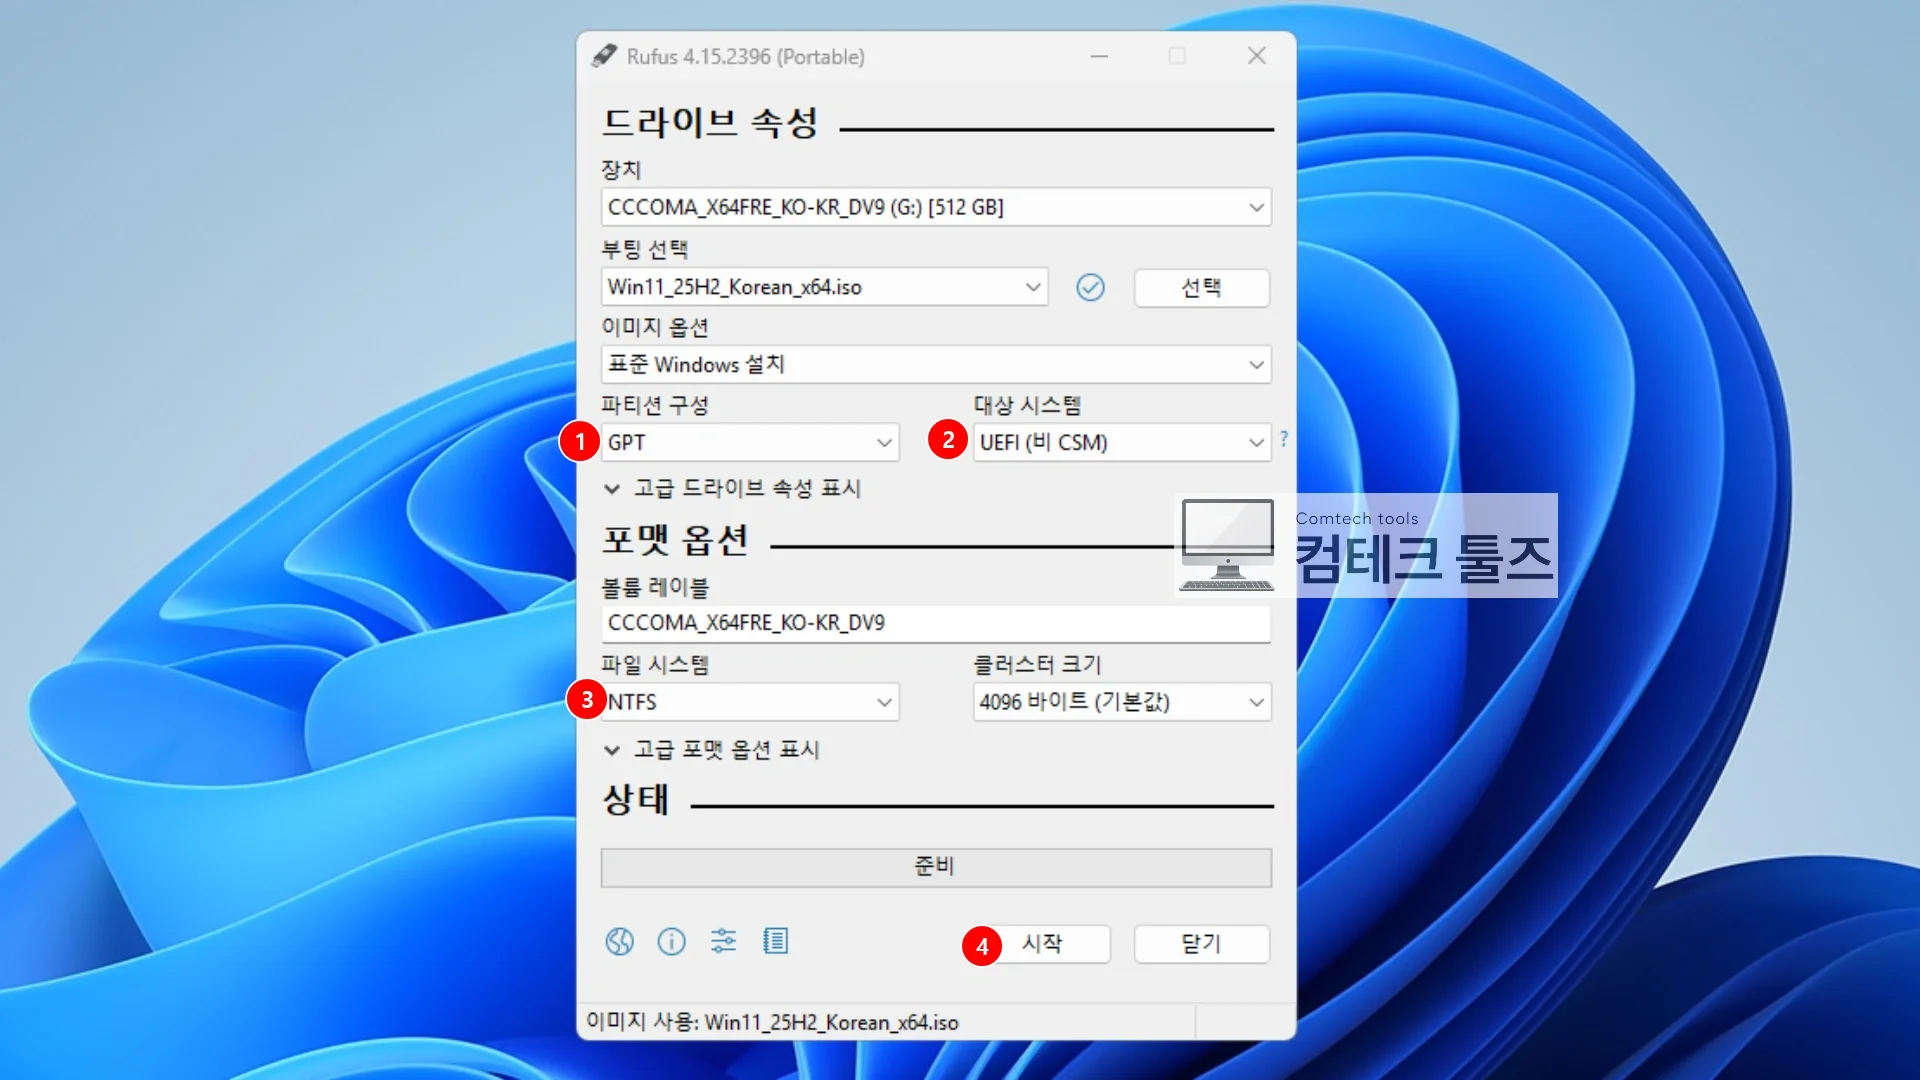
Task: Click the 시작 button
Action: click(x=1042, y=944)
